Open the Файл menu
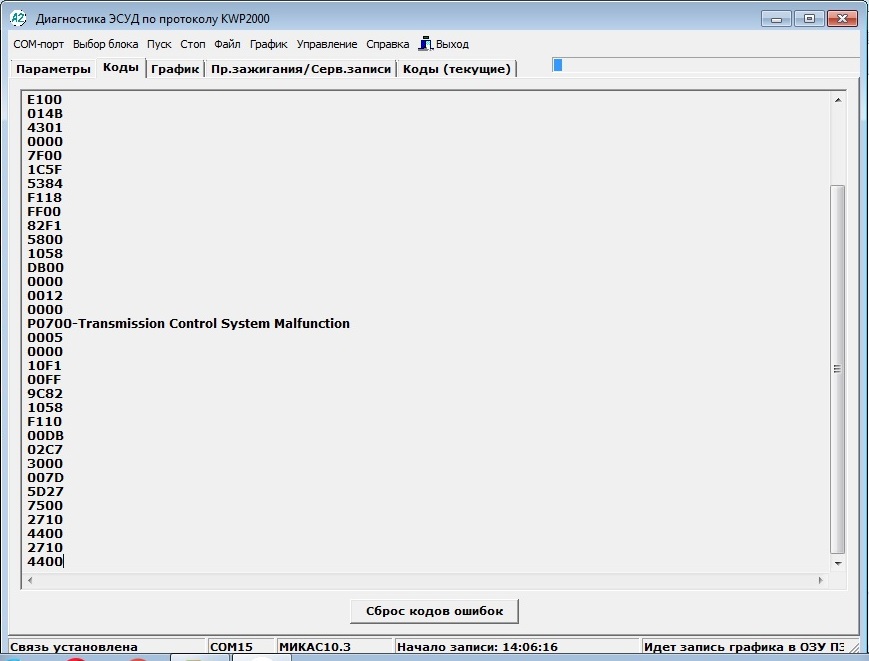This screenshot has width=869, height=661. click(x=227, y=44)
